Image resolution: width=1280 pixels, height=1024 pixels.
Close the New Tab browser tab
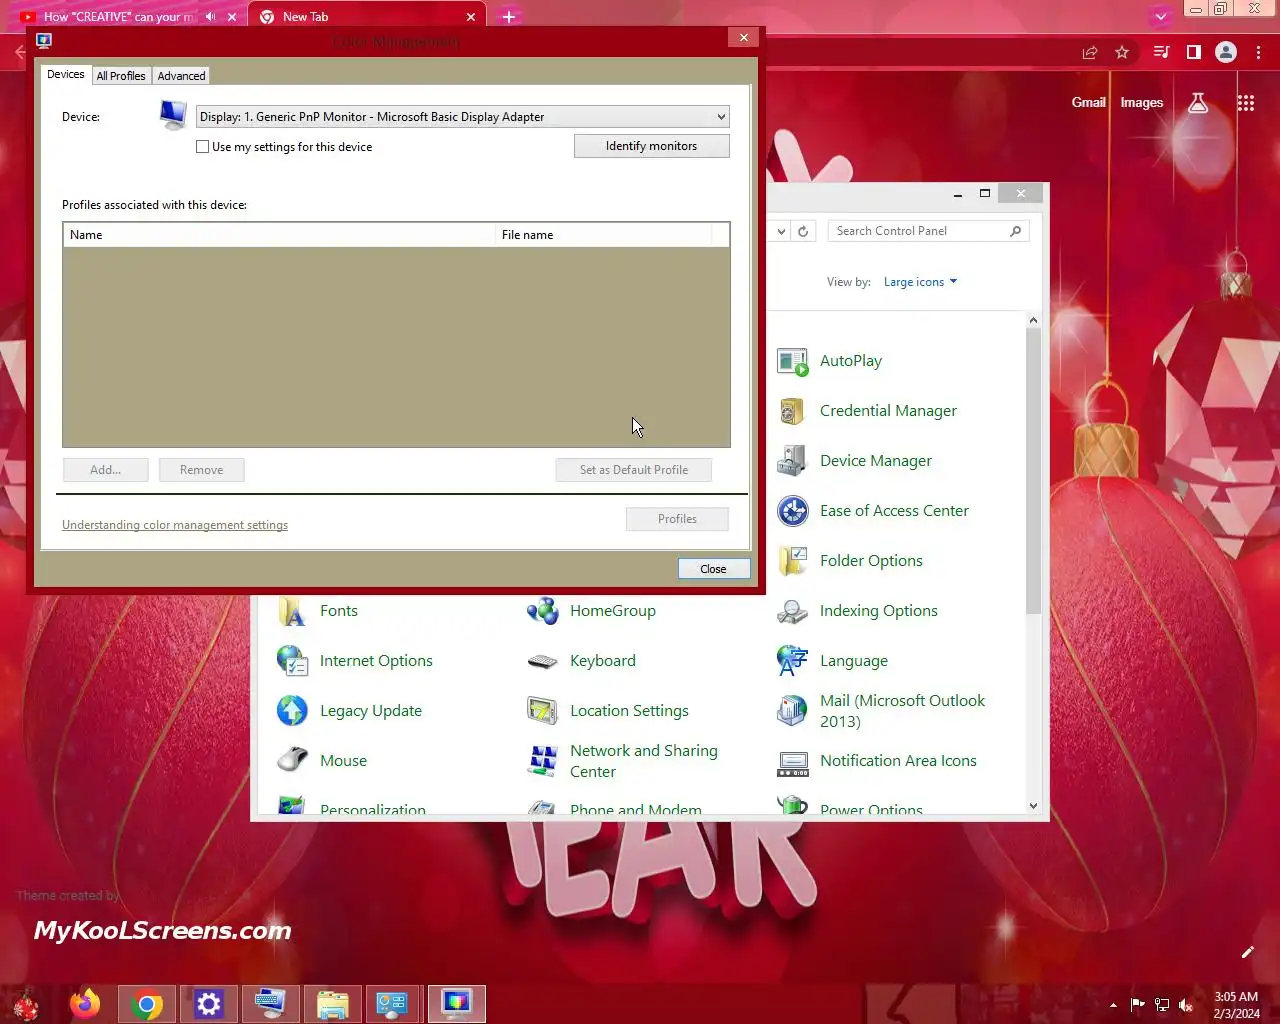point(471,17)
